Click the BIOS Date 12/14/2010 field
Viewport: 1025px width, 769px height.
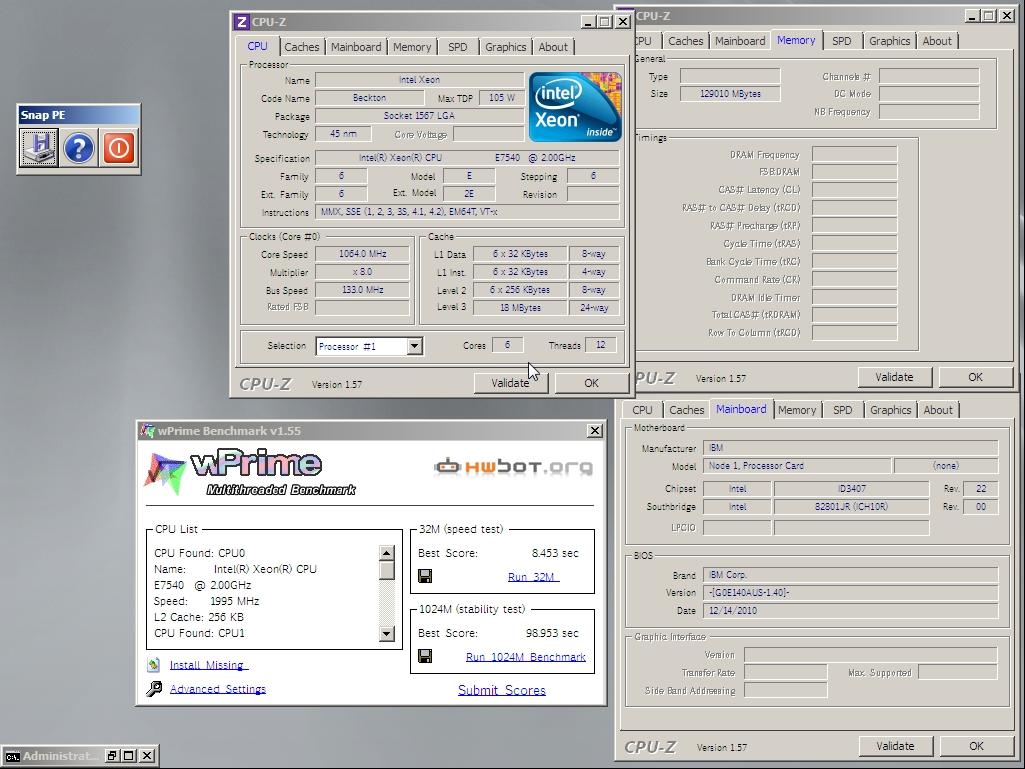click(x=850, y=611)
